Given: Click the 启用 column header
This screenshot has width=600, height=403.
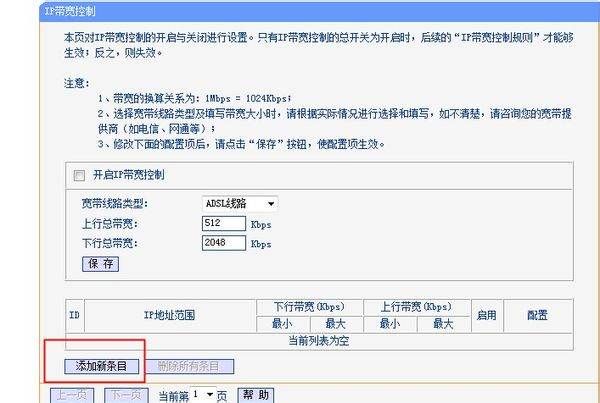Looking at the screenshot, I should point(487,316).
